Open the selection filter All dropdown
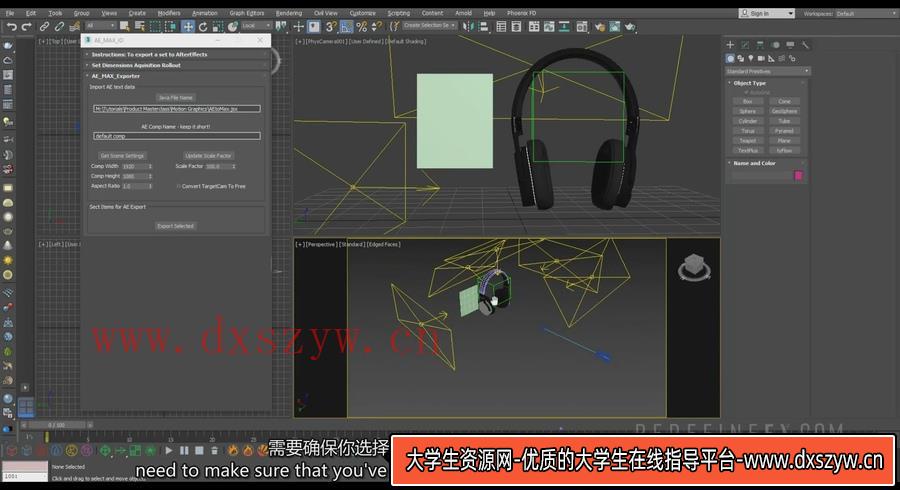The image size is (900, 490). coord(100,26)
